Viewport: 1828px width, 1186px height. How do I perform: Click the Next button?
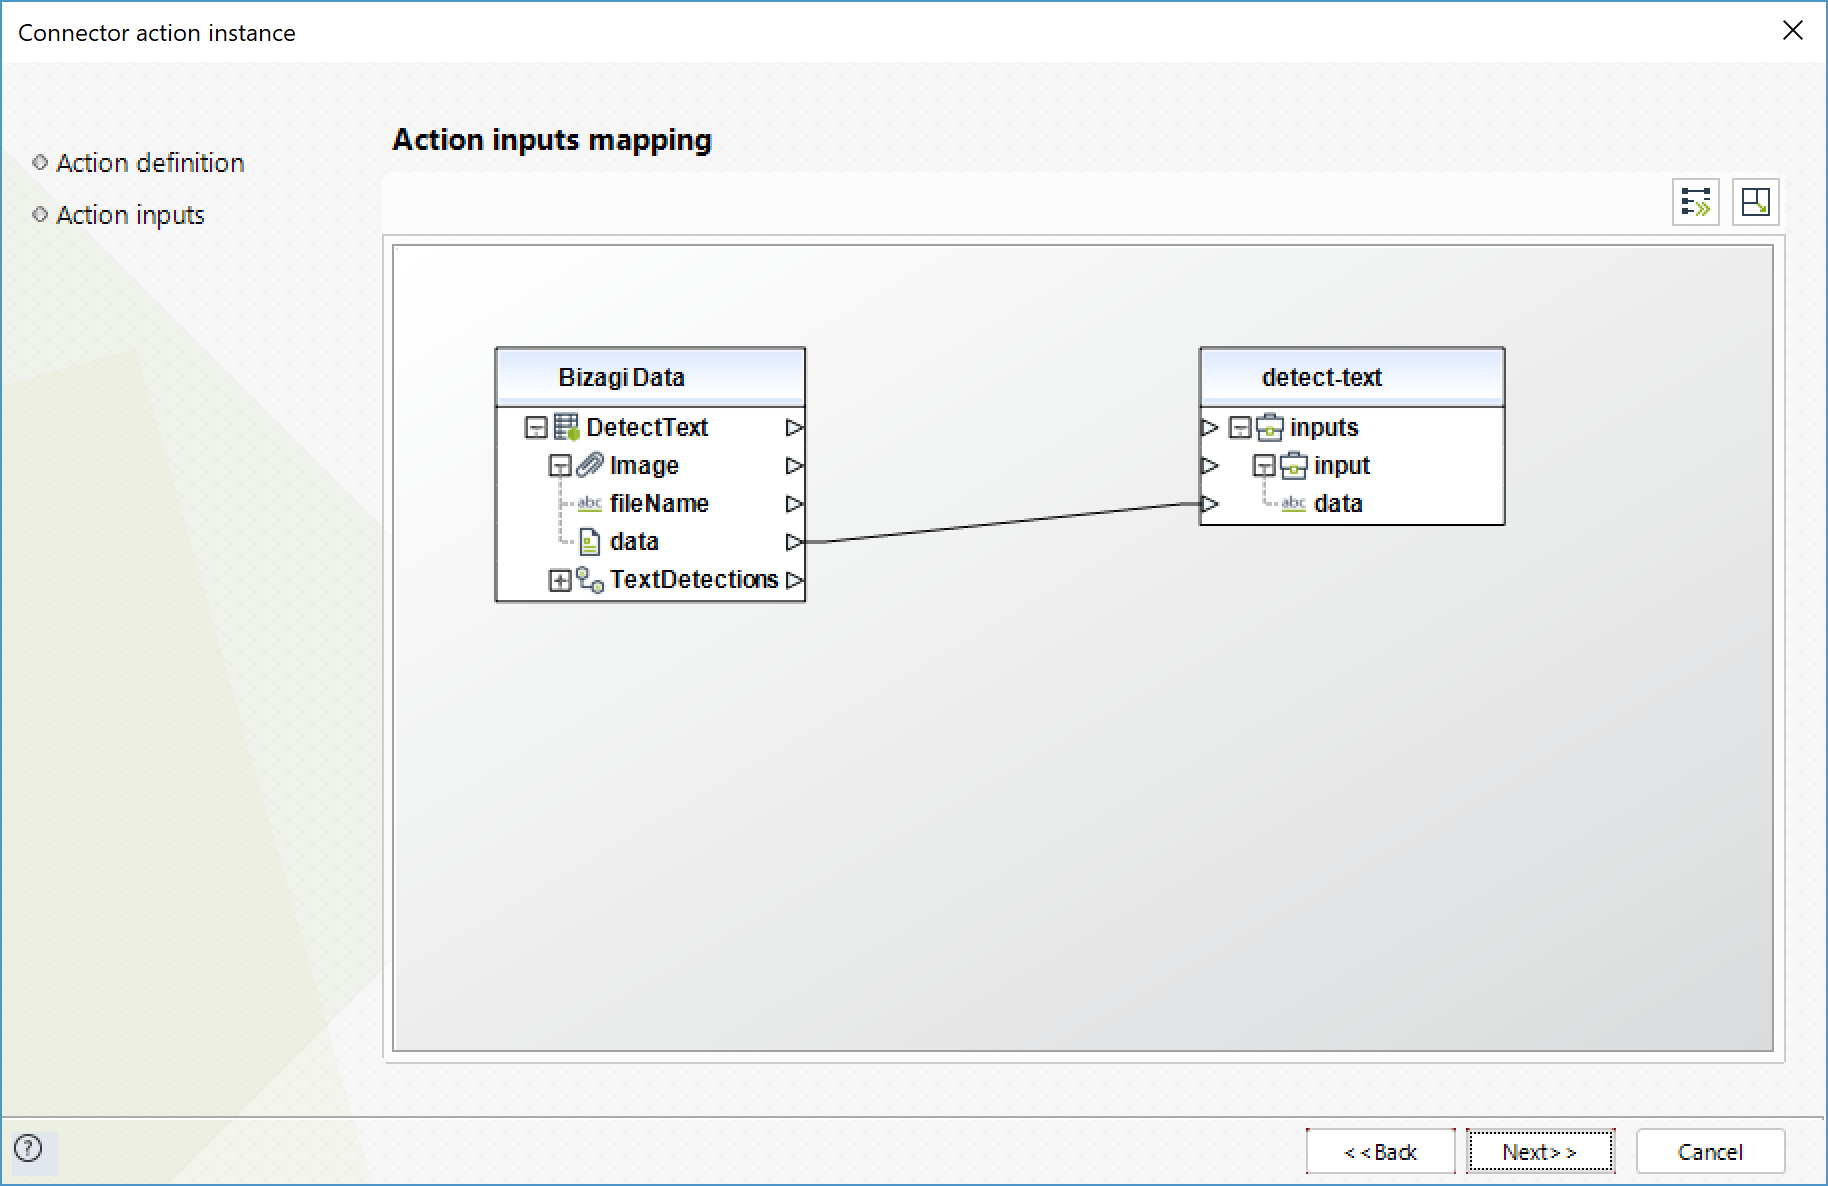click(x=1539, y=1152)
